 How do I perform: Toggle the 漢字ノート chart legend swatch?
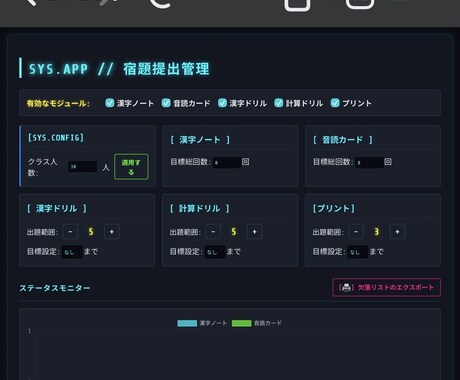(187, 323)
